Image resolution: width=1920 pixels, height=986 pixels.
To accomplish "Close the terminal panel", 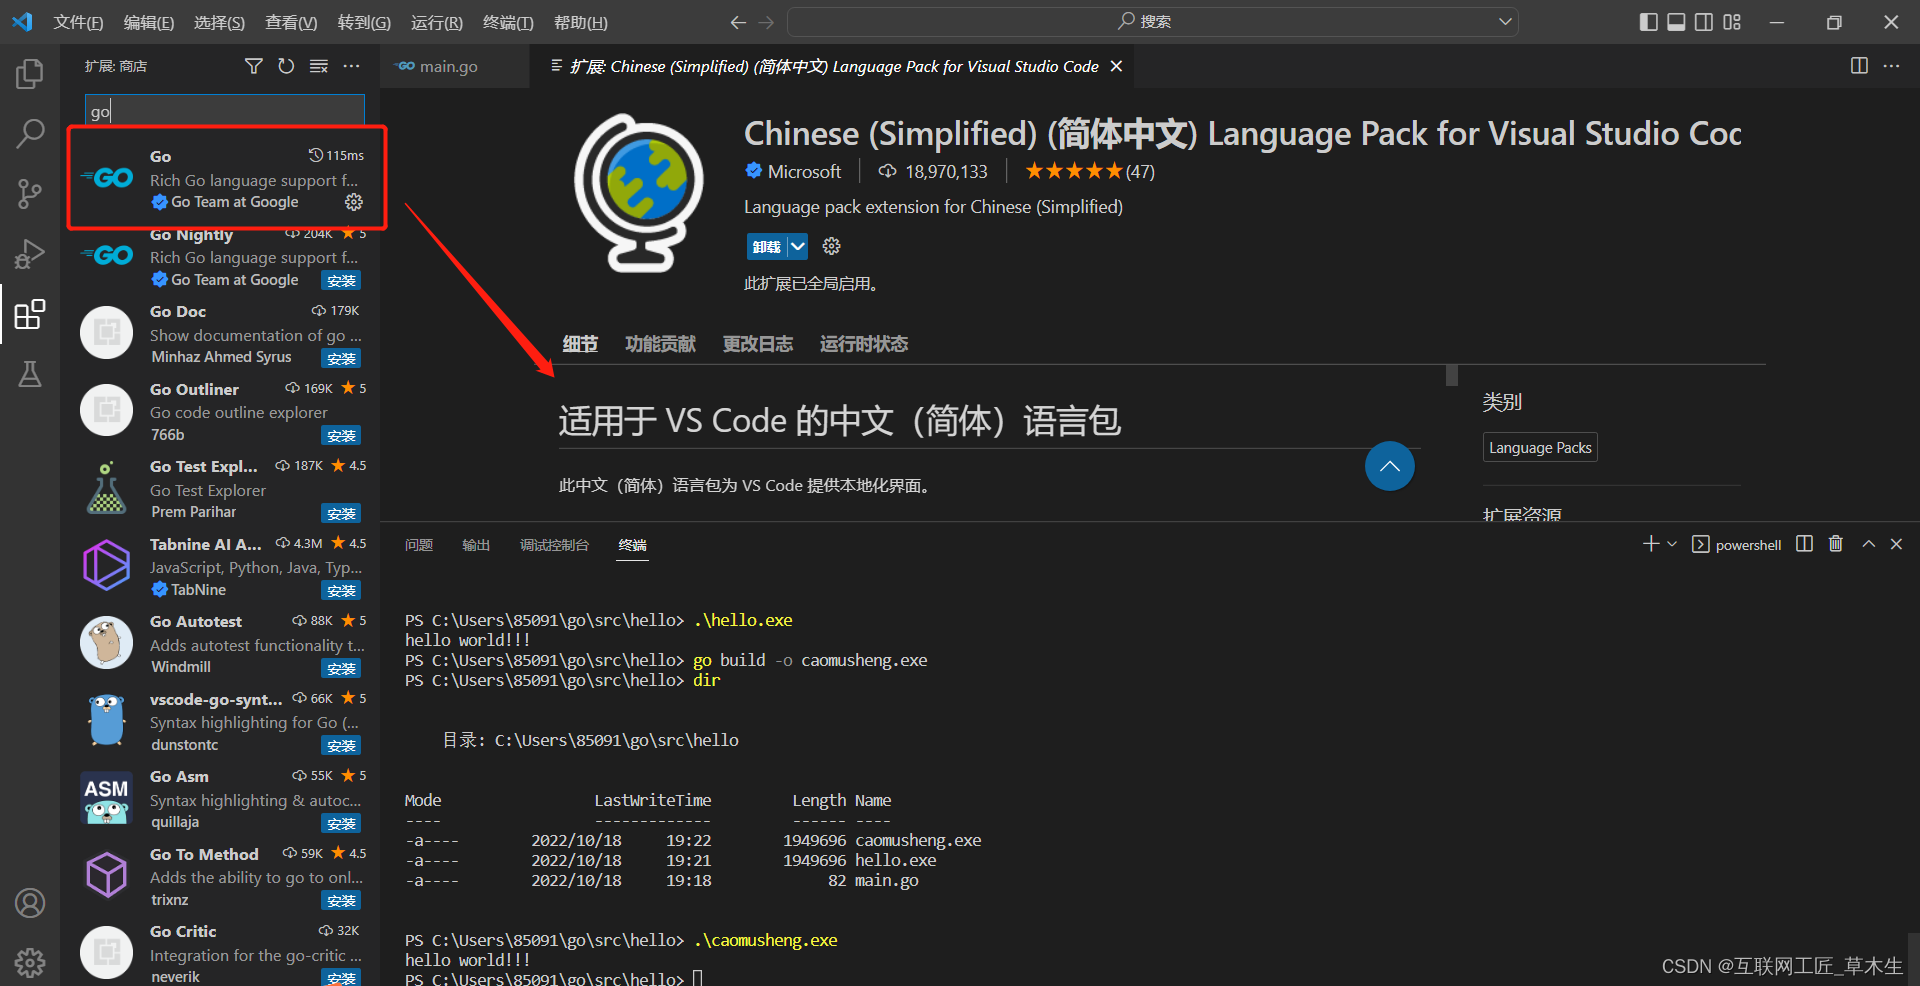I will pyautogui.click(x=1896, y=544).
